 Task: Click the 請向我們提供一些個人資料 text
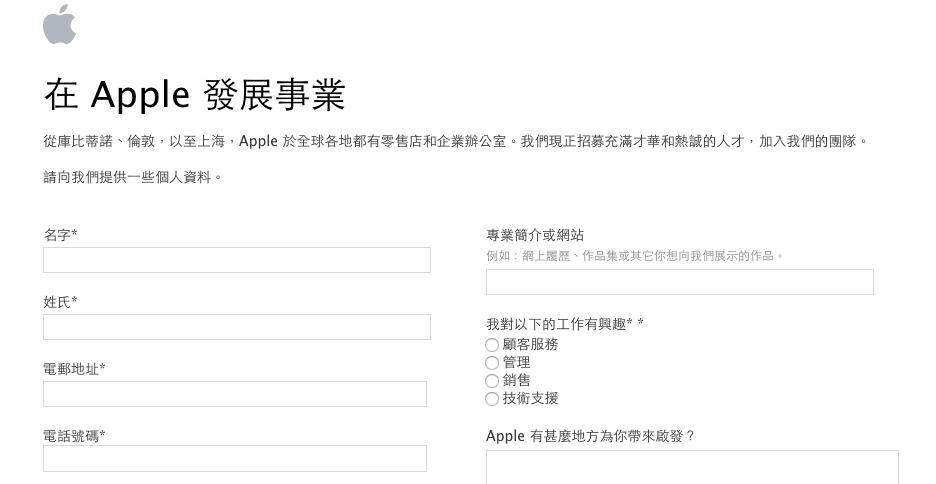click(x=132, y=177)
